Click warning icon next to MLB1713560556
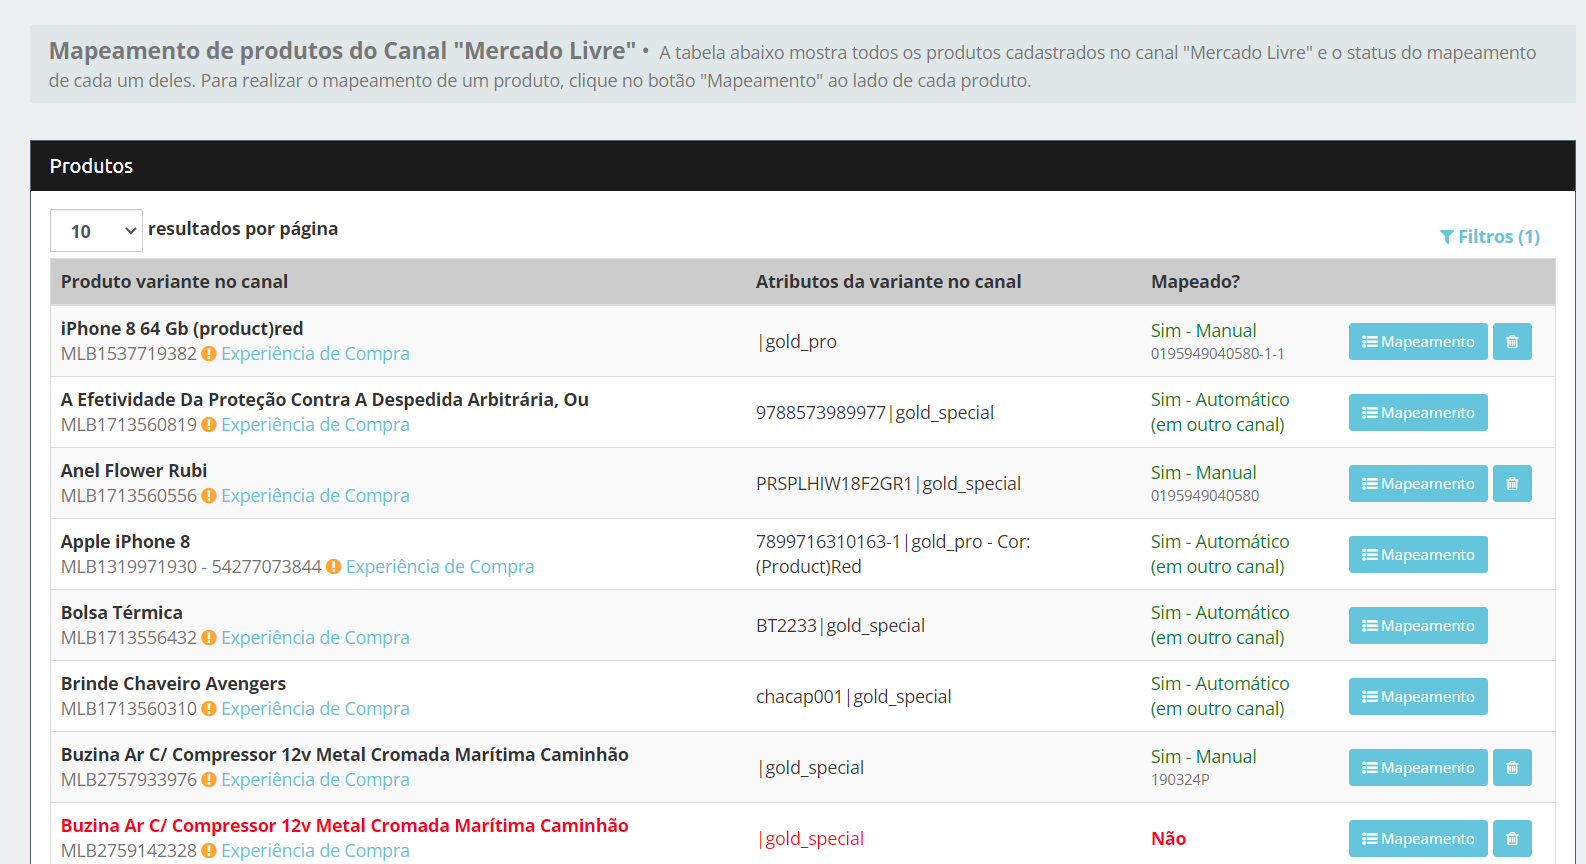The image size is (1586, 864). 209,496
